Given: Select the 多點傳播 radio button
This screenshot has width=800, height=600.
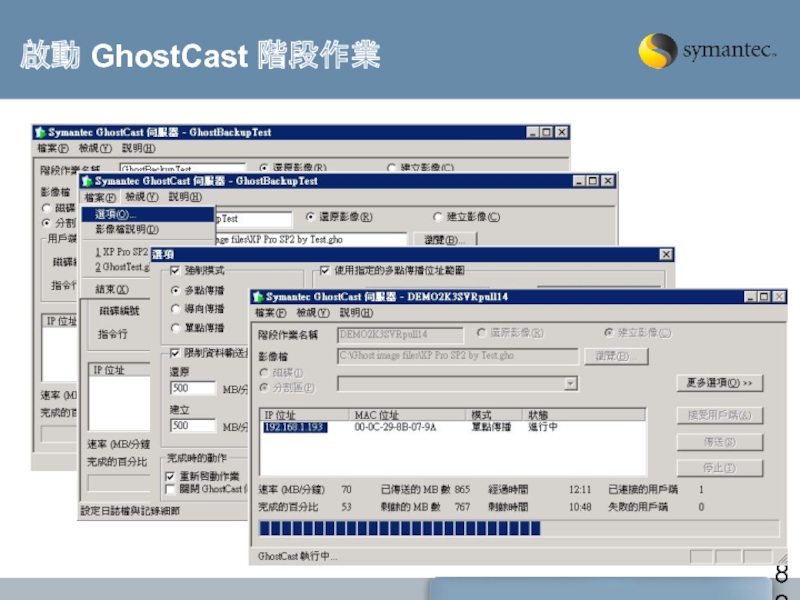Looking at the screenshot, I should point(176,290).
